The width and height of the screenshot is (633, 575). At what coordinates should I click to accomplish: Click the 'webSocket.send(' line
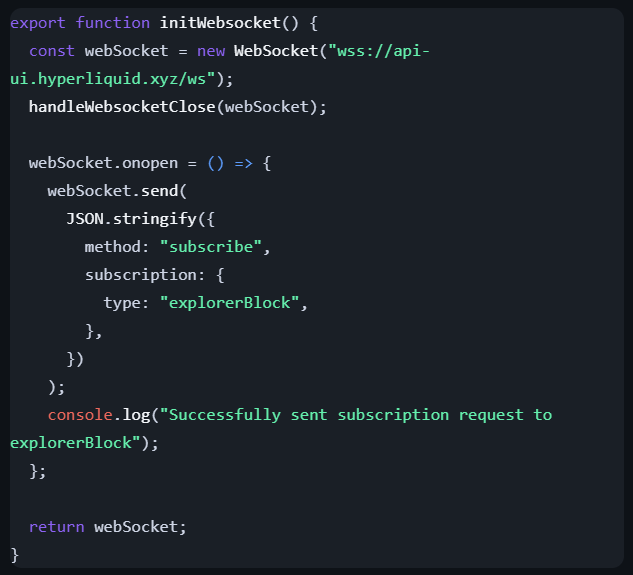tap(117, 191)
